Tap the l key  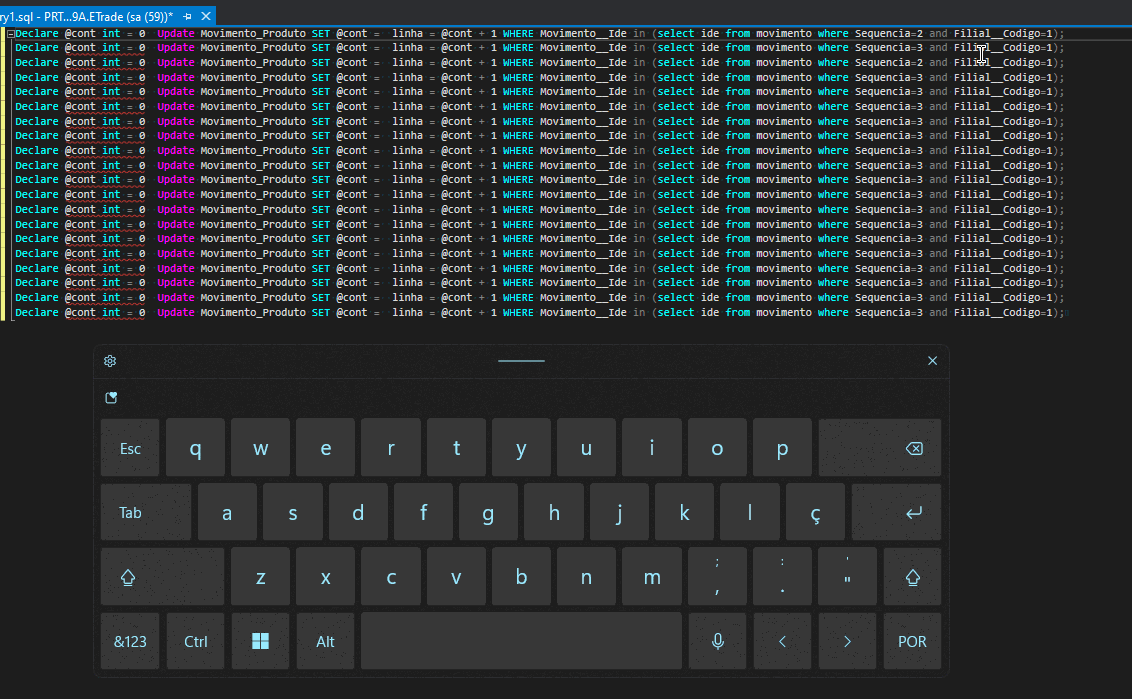tap(750, 513)
